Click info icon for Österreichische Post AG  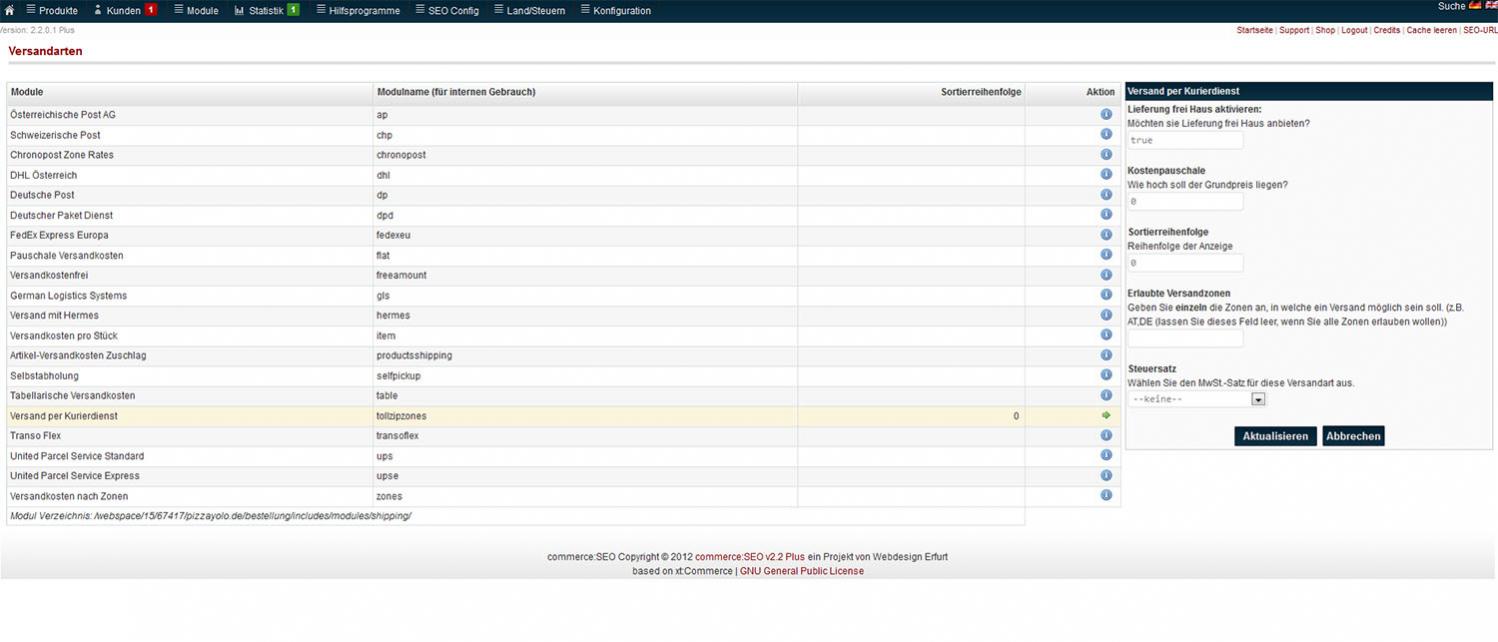pyautogui.click(x=1106, y=115)
